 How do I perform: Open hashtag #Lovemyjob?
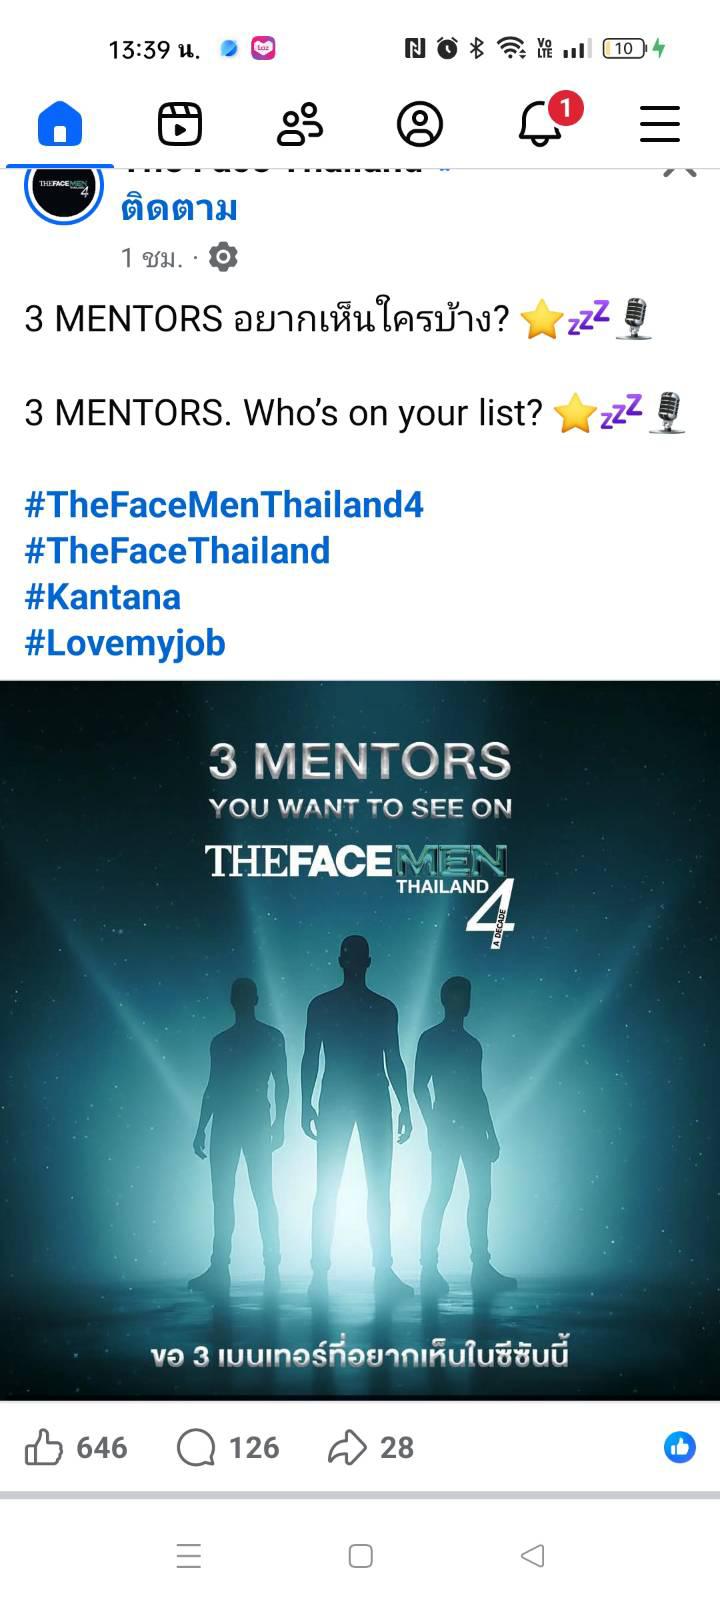pyautogui.click(x=125, y=642)
